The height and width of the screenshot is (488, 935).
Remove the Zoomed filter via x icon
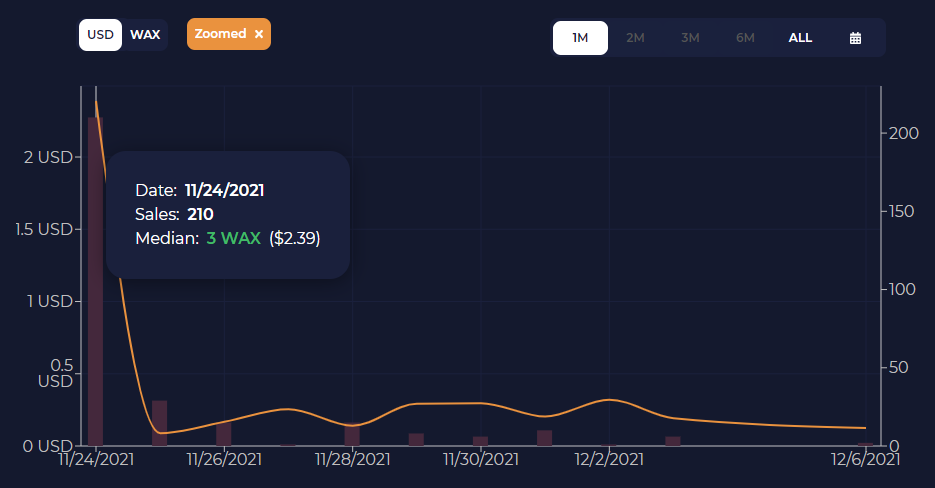[x=259, y=34]
